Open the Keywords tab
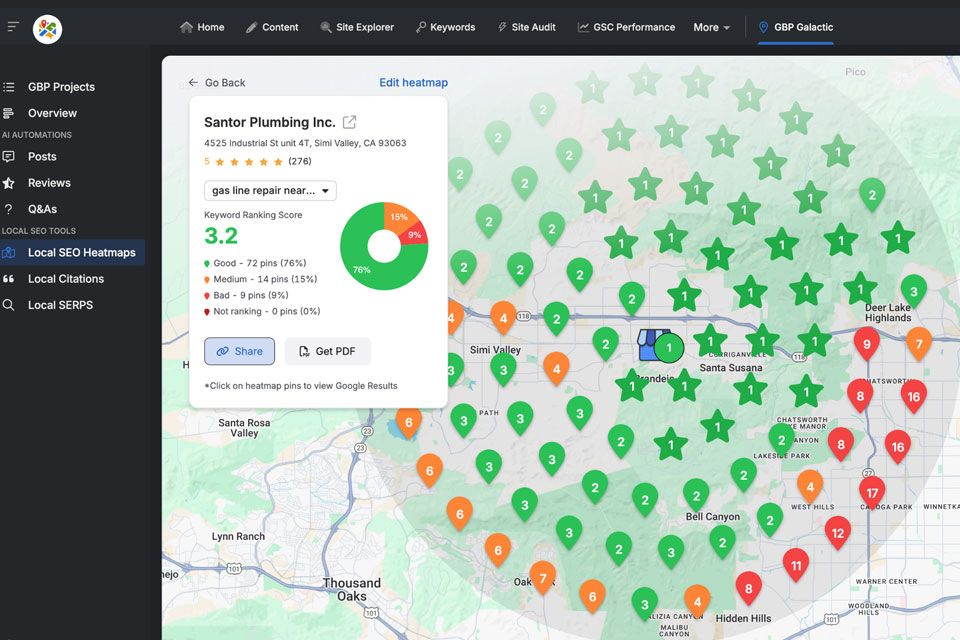The width and height of the screenshot is (960, 640). tap(445, 27)
